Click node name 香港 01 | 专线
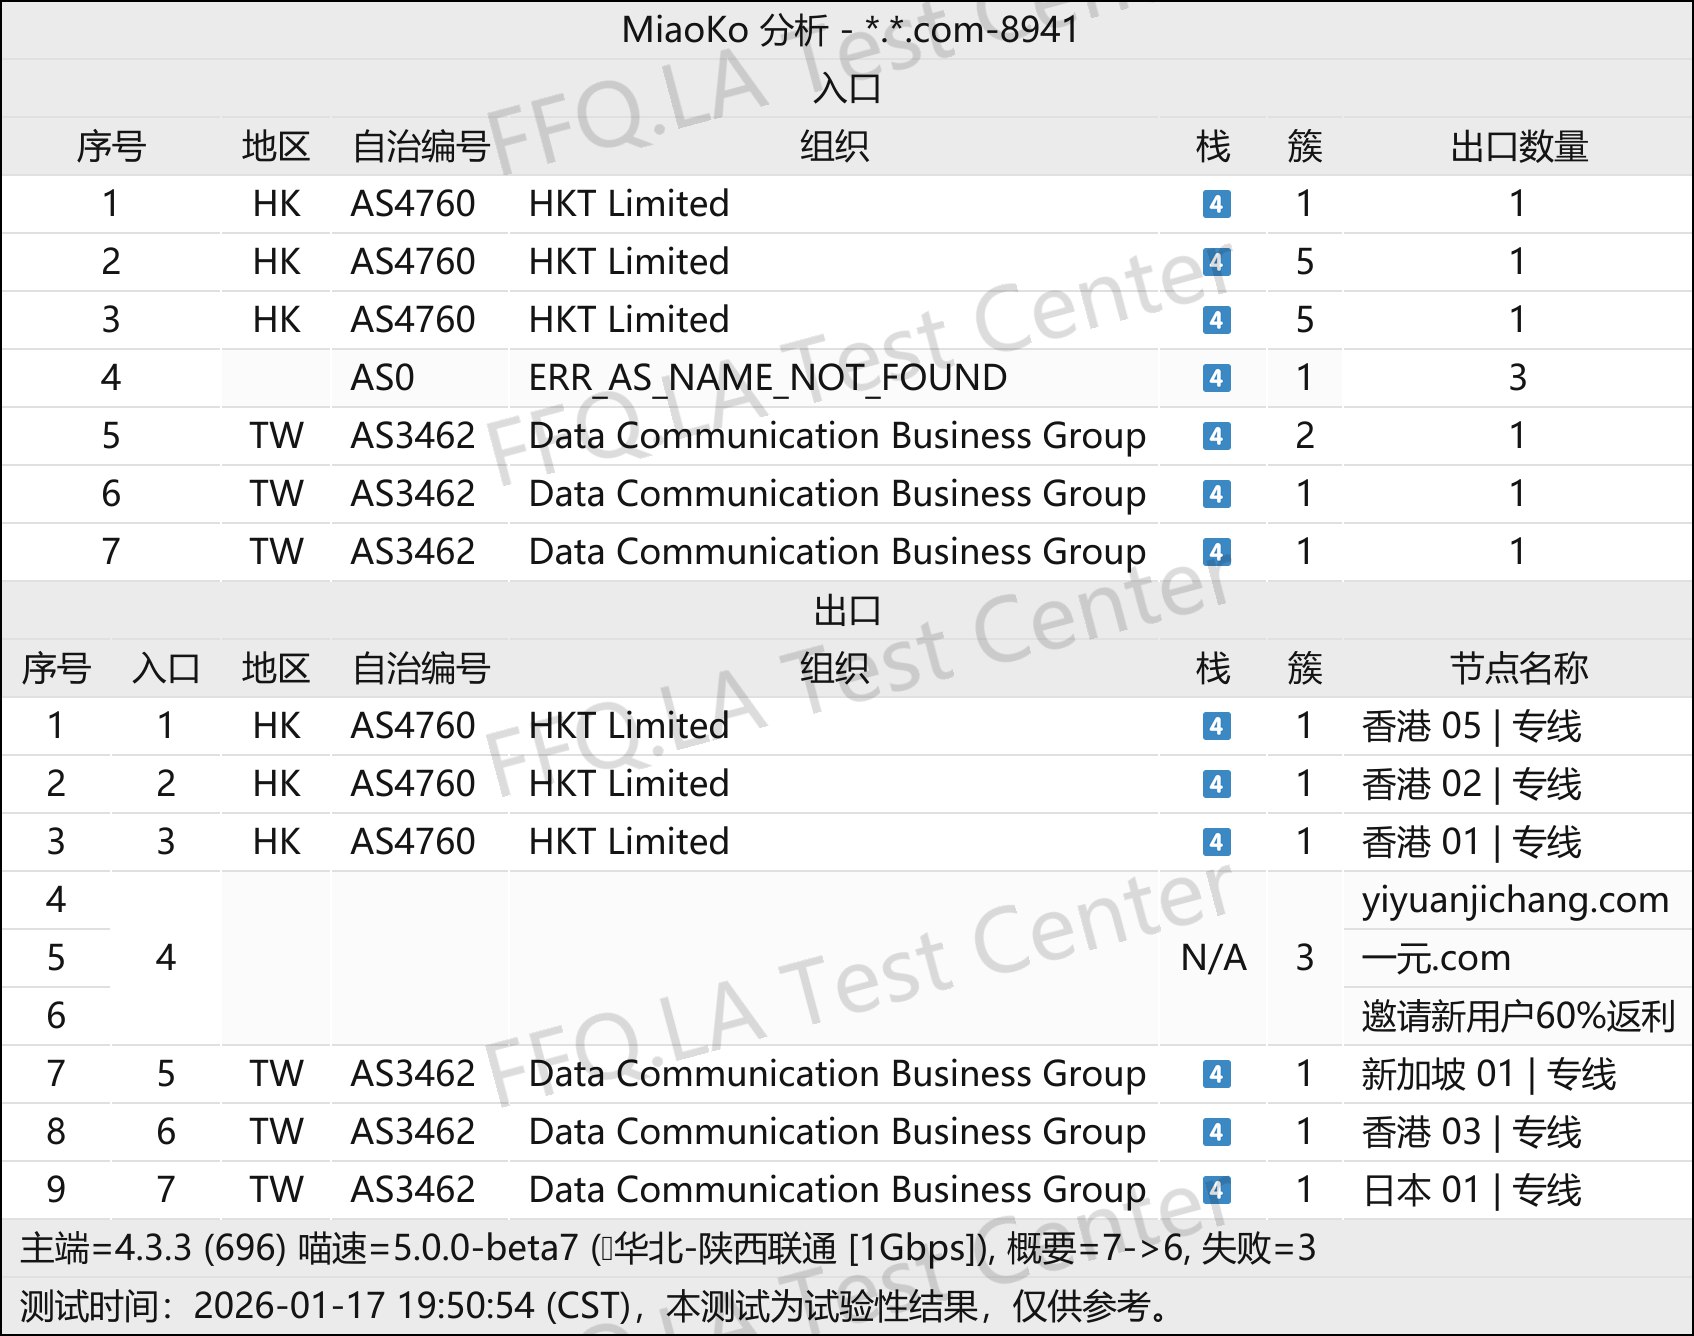Screen dimensions: 1694x1336 tap(1471, 842)
